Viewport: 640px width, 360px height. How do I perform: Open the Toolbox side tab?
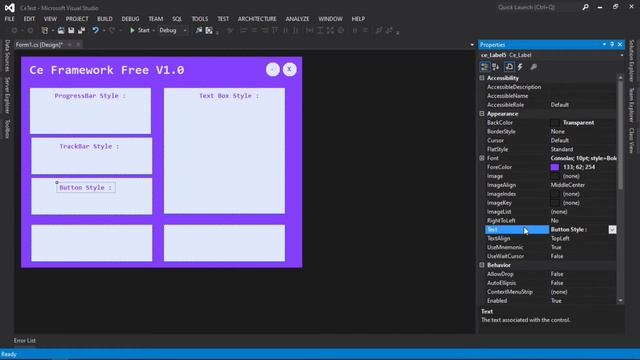[7, 129]
